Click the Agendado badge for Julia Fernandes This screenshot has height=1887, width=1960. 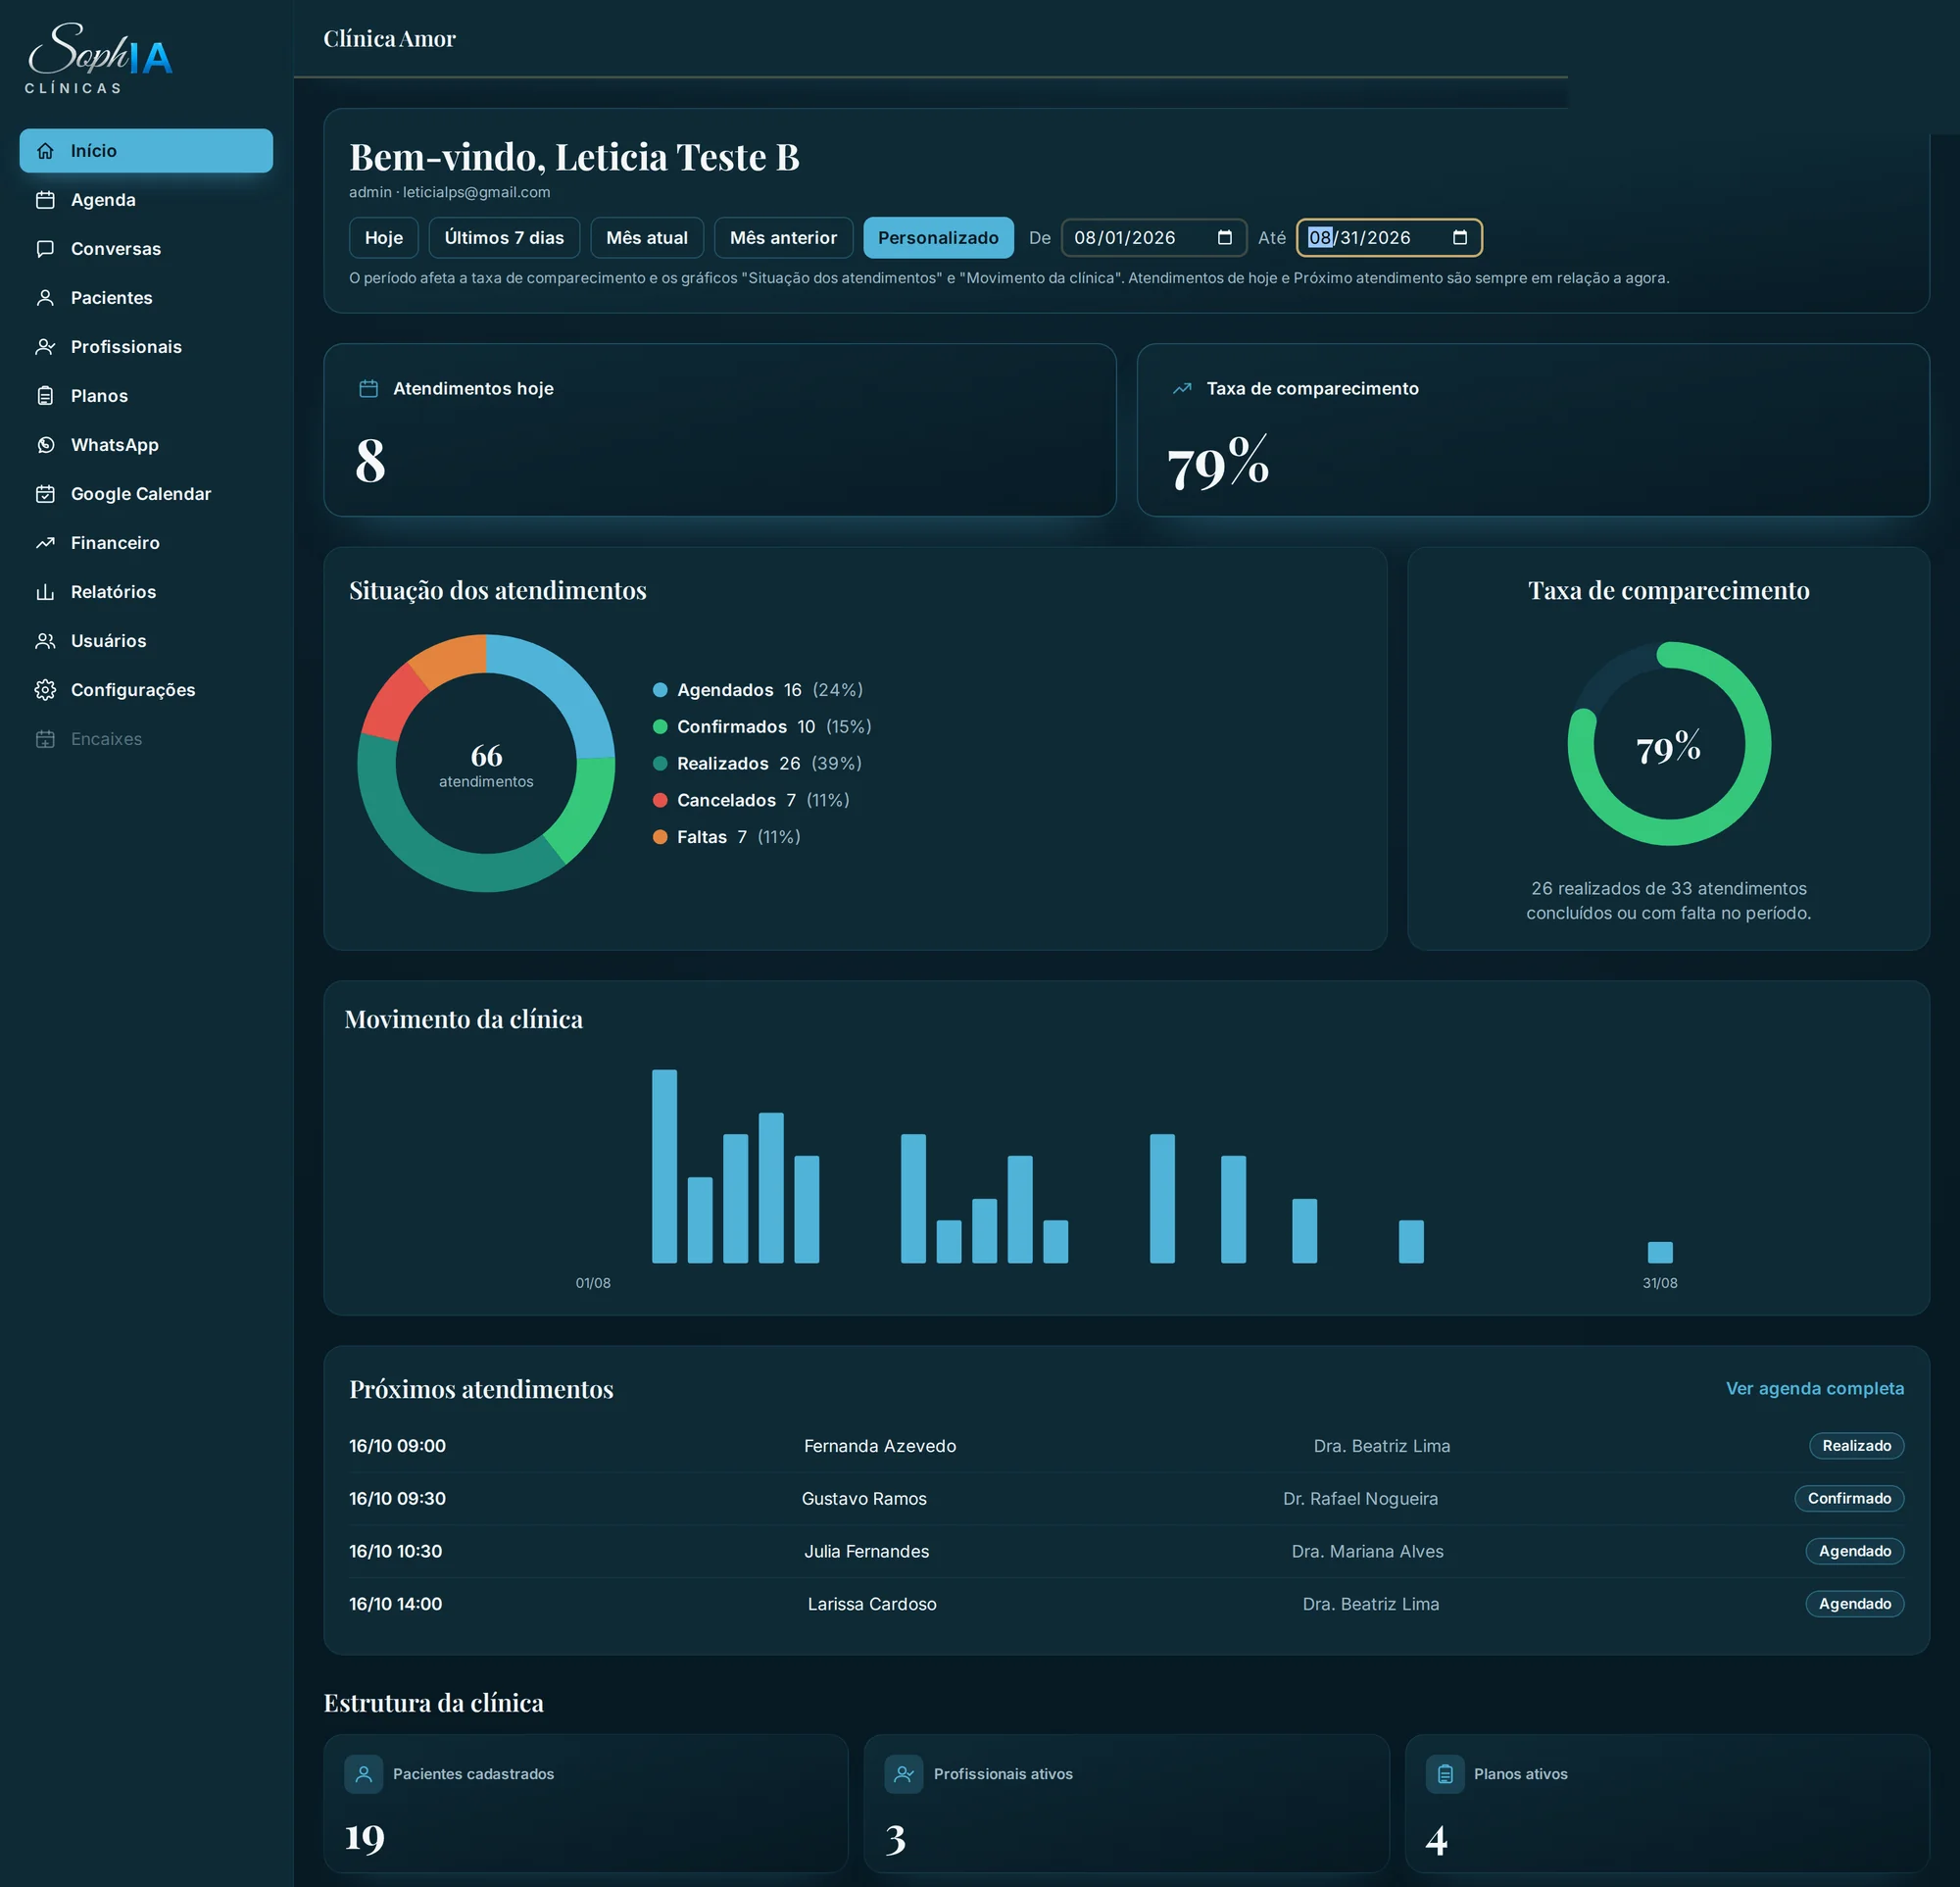click(x=1854, y=1551)
